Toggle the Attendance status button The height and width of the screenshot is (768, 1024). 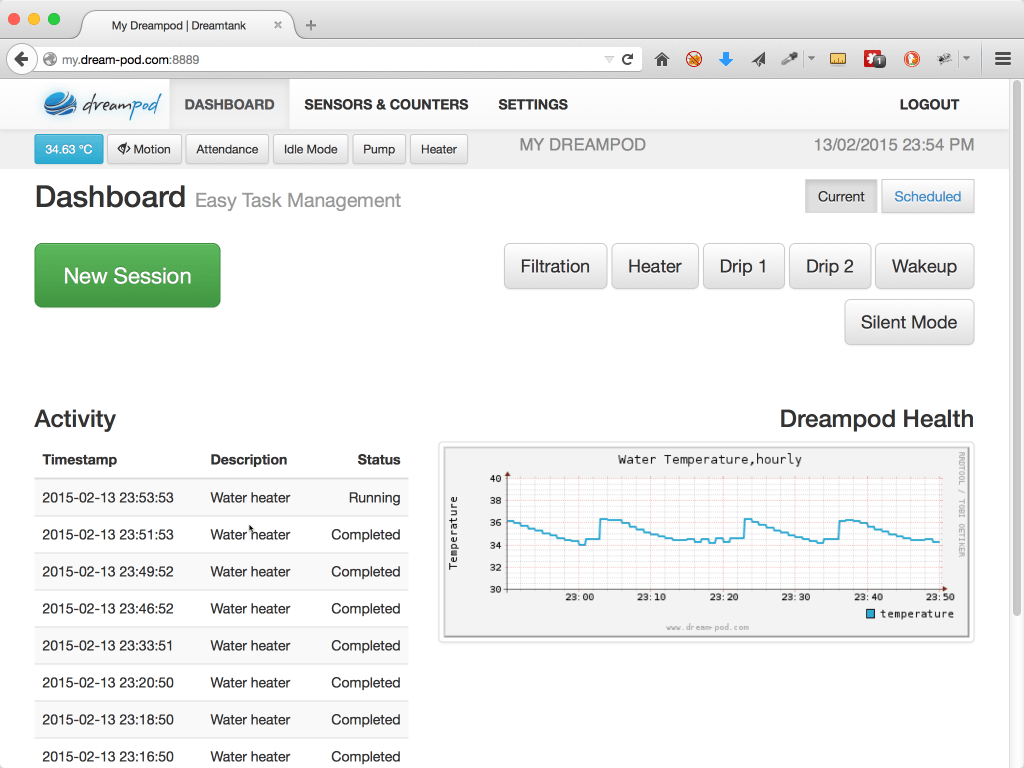(227, 149)
